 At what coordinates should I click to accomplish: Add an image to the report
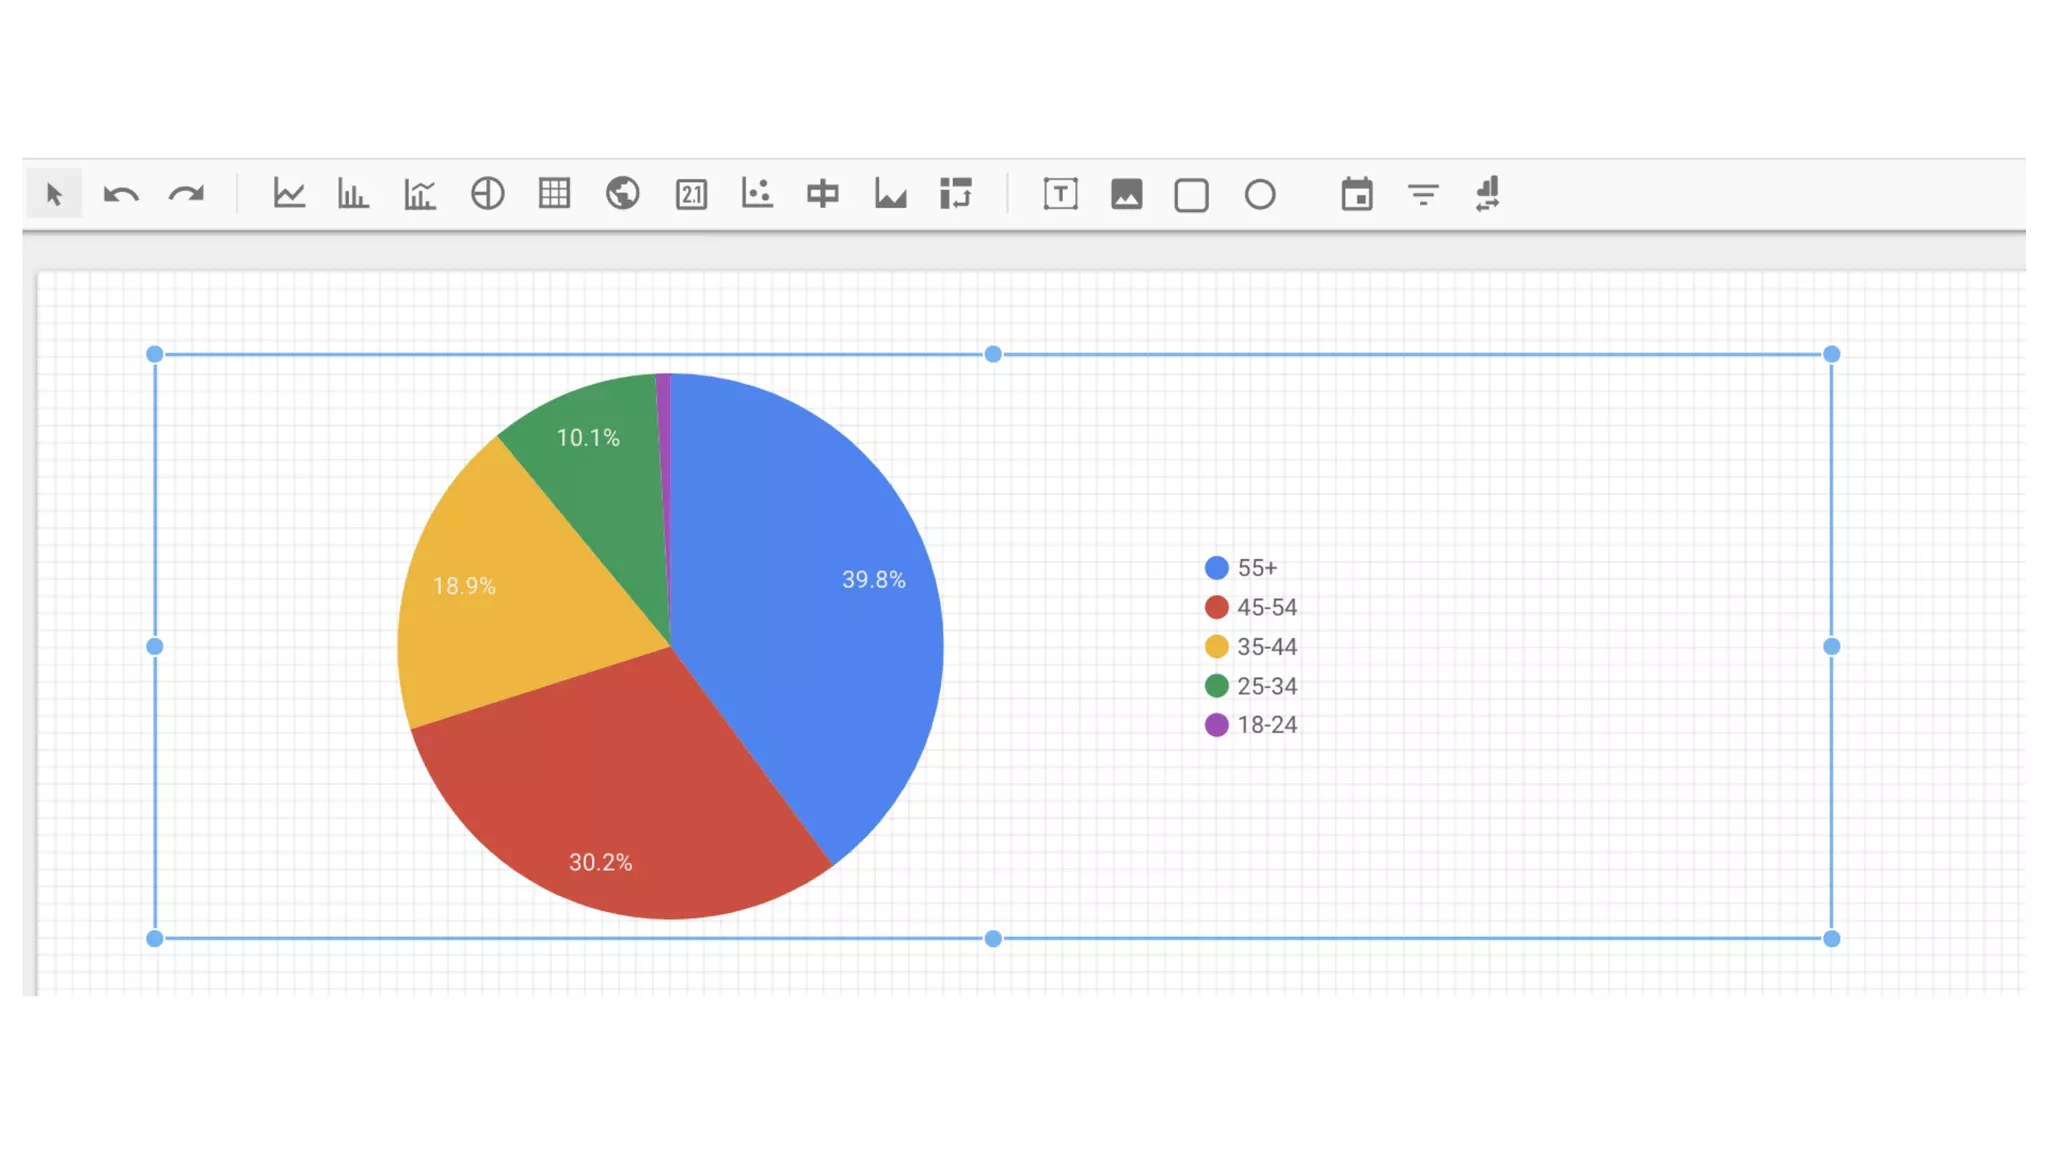[x=1127, y=194]
